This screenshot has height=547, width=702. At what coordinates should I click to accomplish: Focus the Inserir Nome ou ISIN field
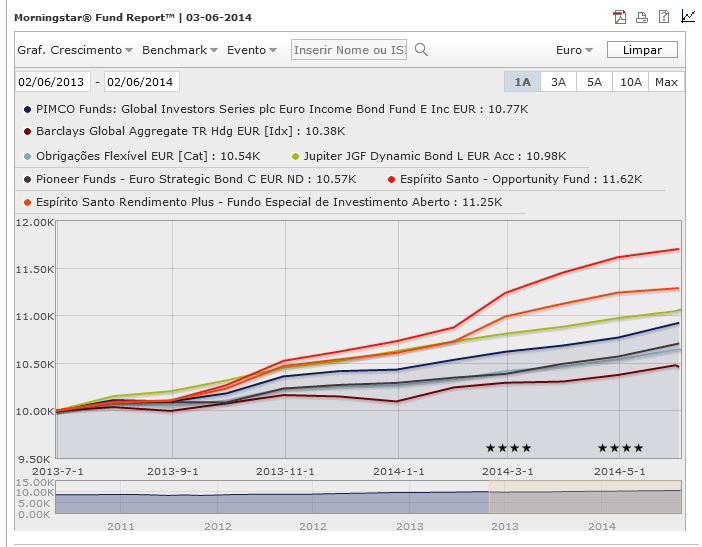(x=349, y=50)
